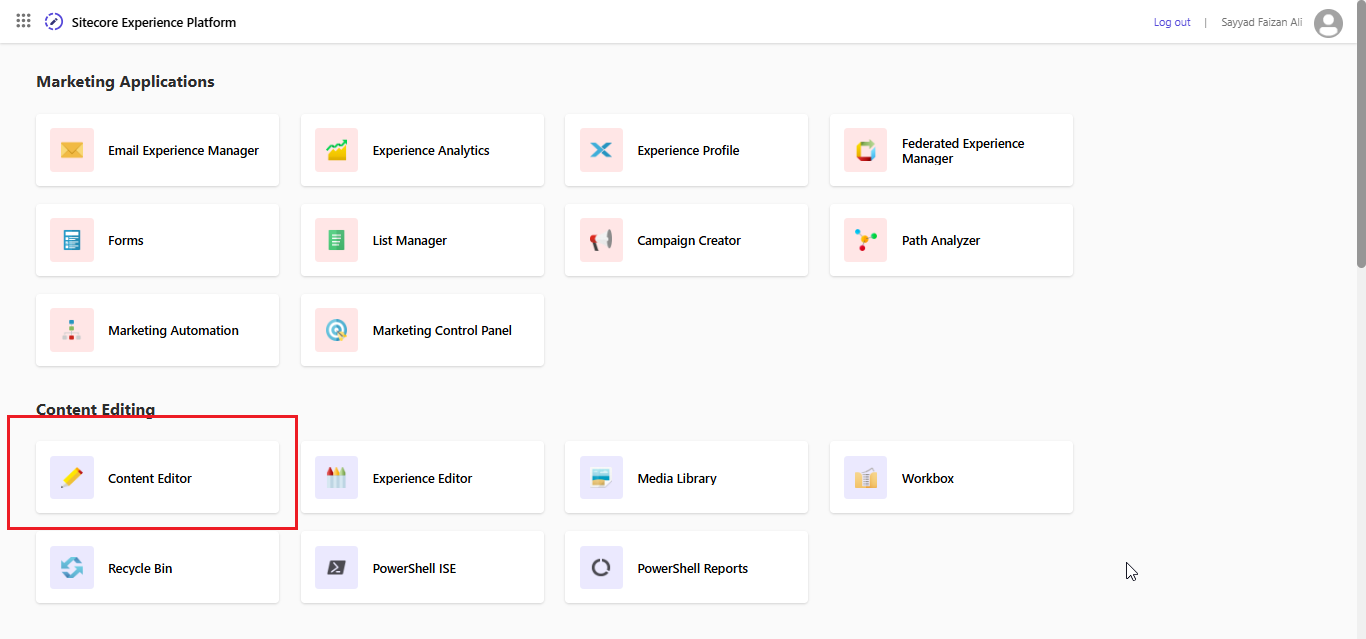Select the username Sayyad Faizan Ali
The height and width of the screenshot is (639, 1366).
(x=1260, y=21)
